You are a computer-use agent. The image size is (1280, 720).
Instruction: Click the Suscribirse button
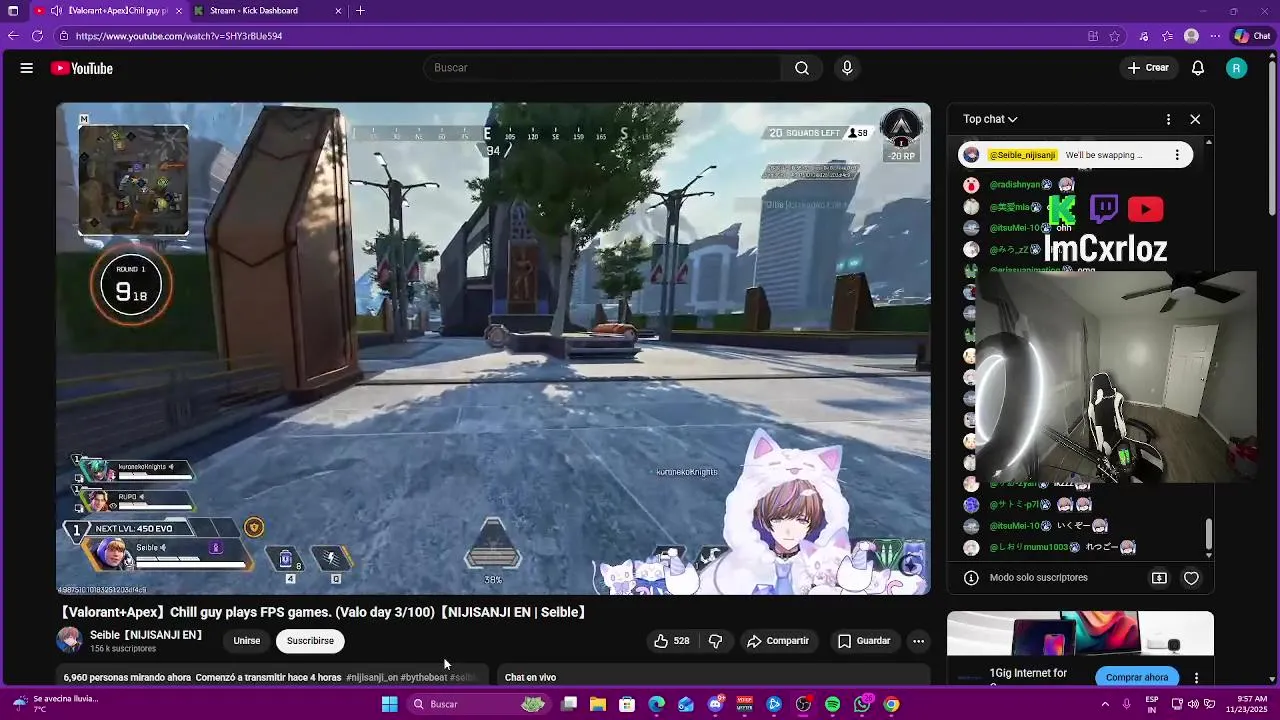(310, 641)
